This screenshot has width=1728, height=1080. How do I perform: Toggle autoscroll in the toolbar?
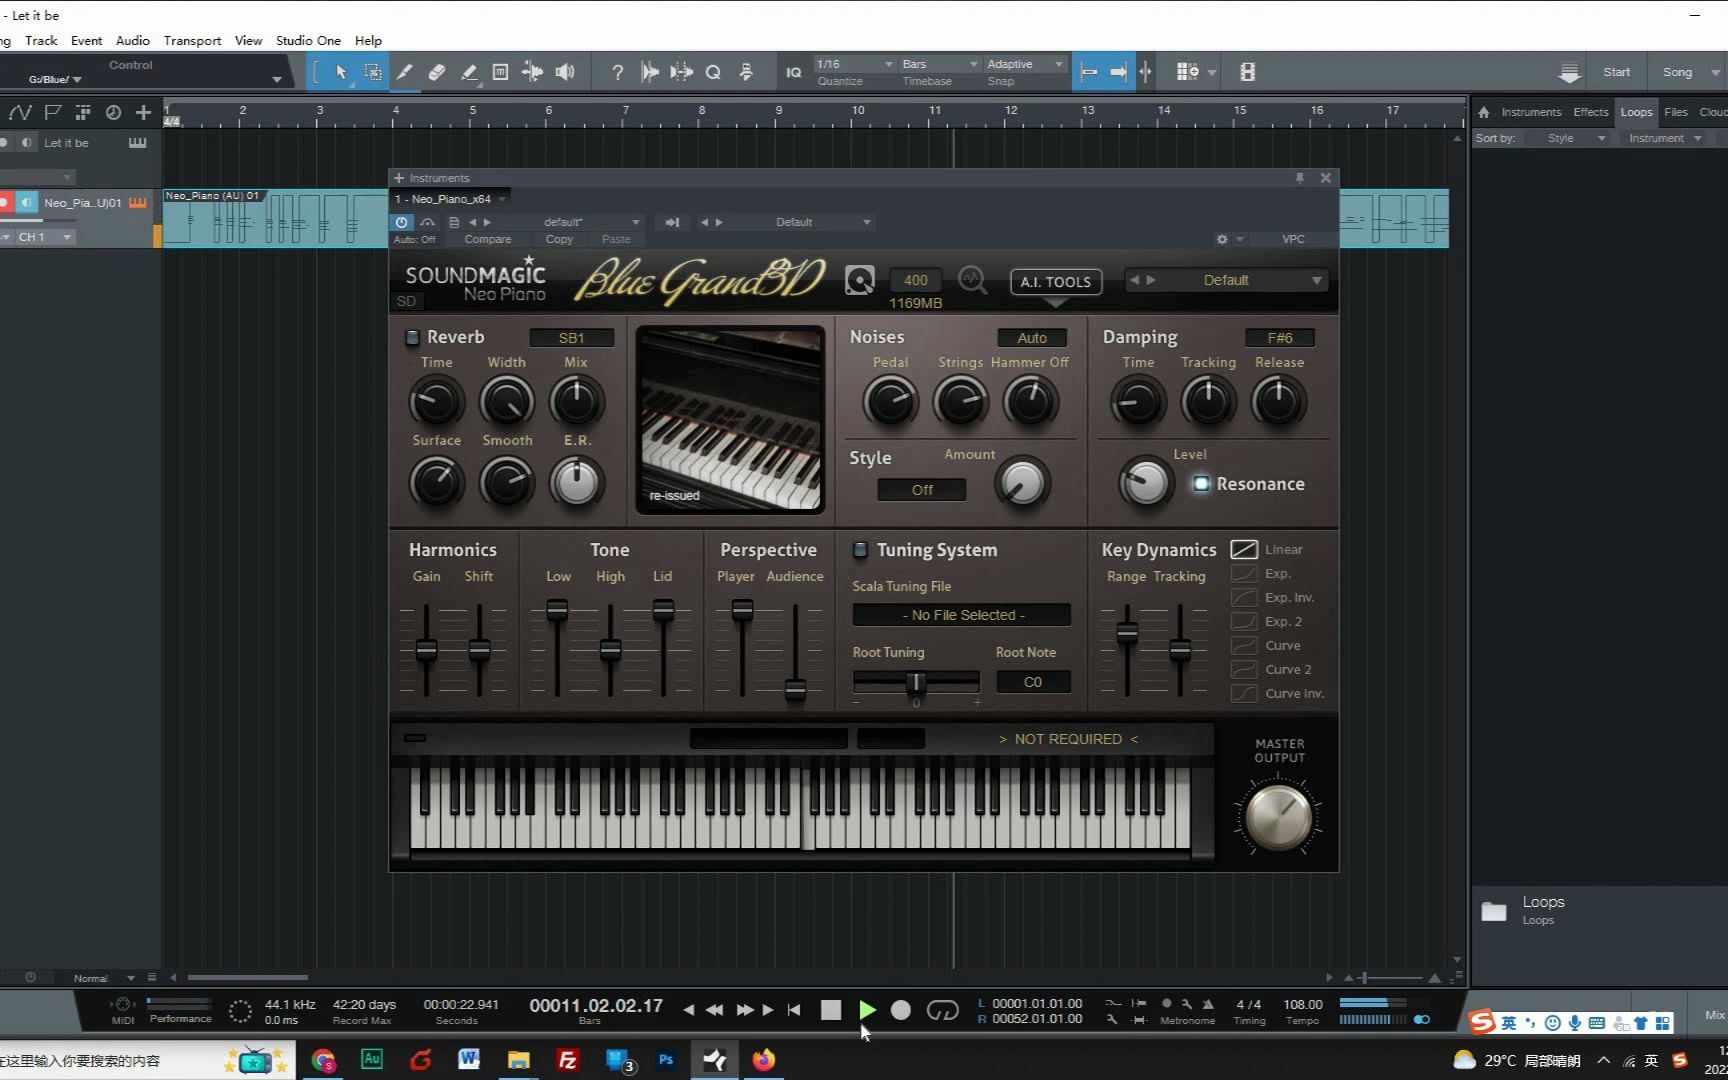point(1119,72)
